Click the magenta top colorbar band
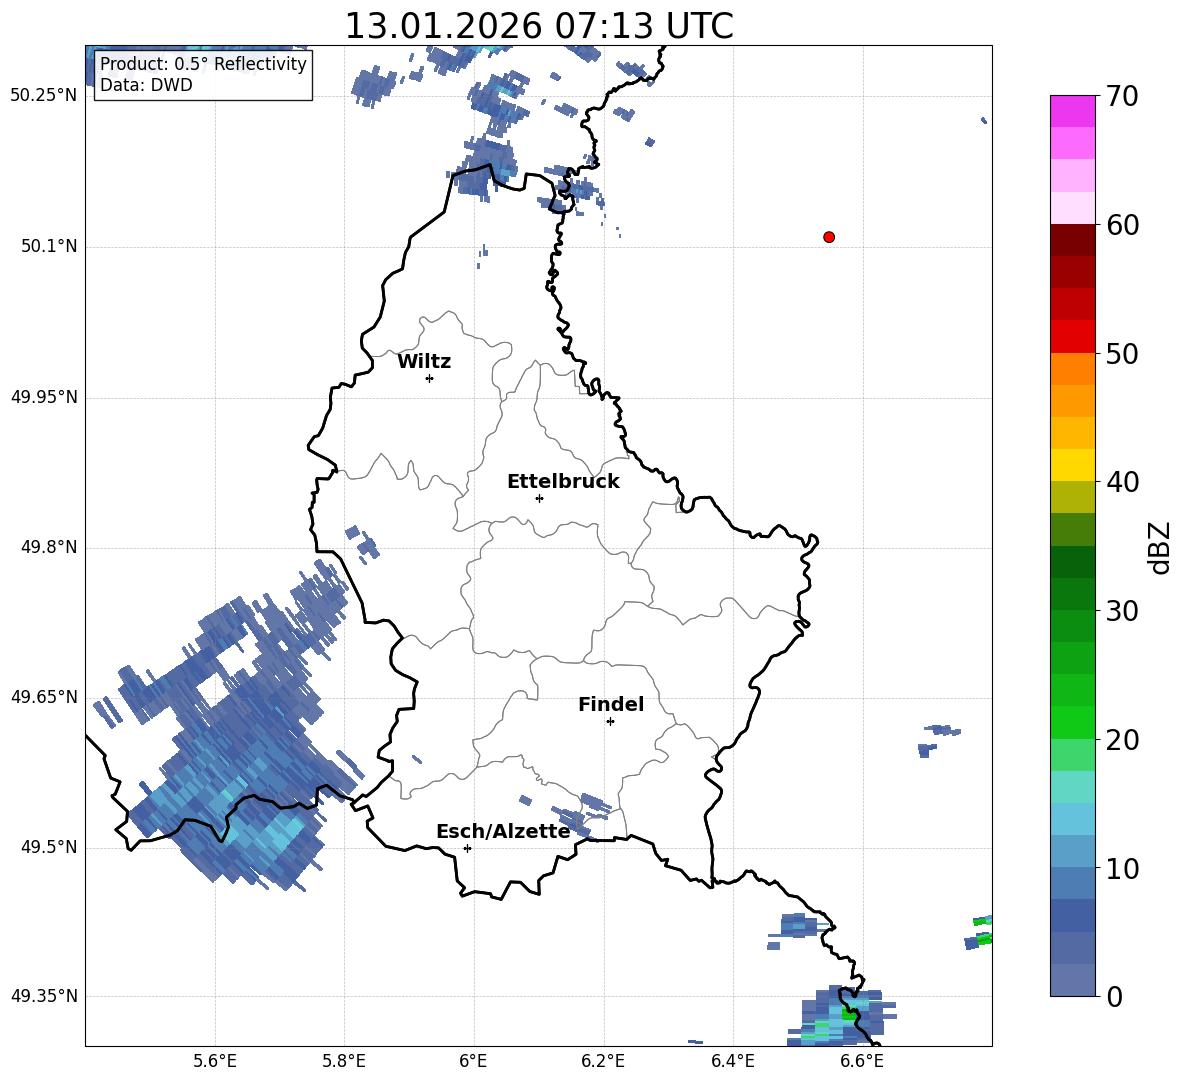The image size is (1184, 1081). [x=1072, y=111]
